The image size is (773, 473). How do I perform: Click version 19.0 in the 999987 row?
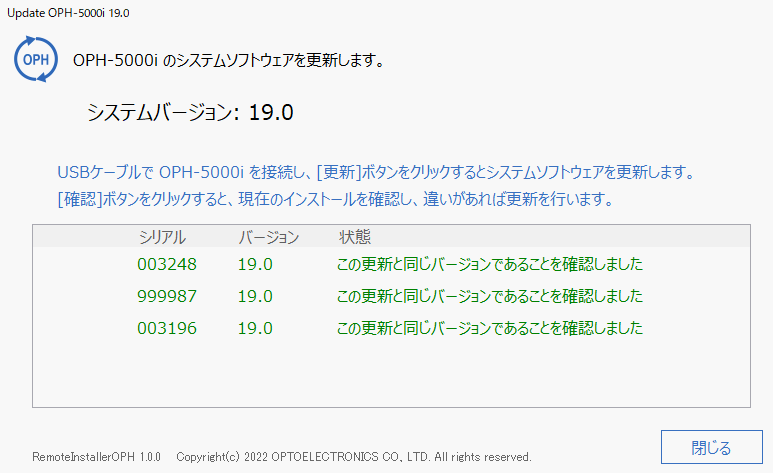click(255, 296)
